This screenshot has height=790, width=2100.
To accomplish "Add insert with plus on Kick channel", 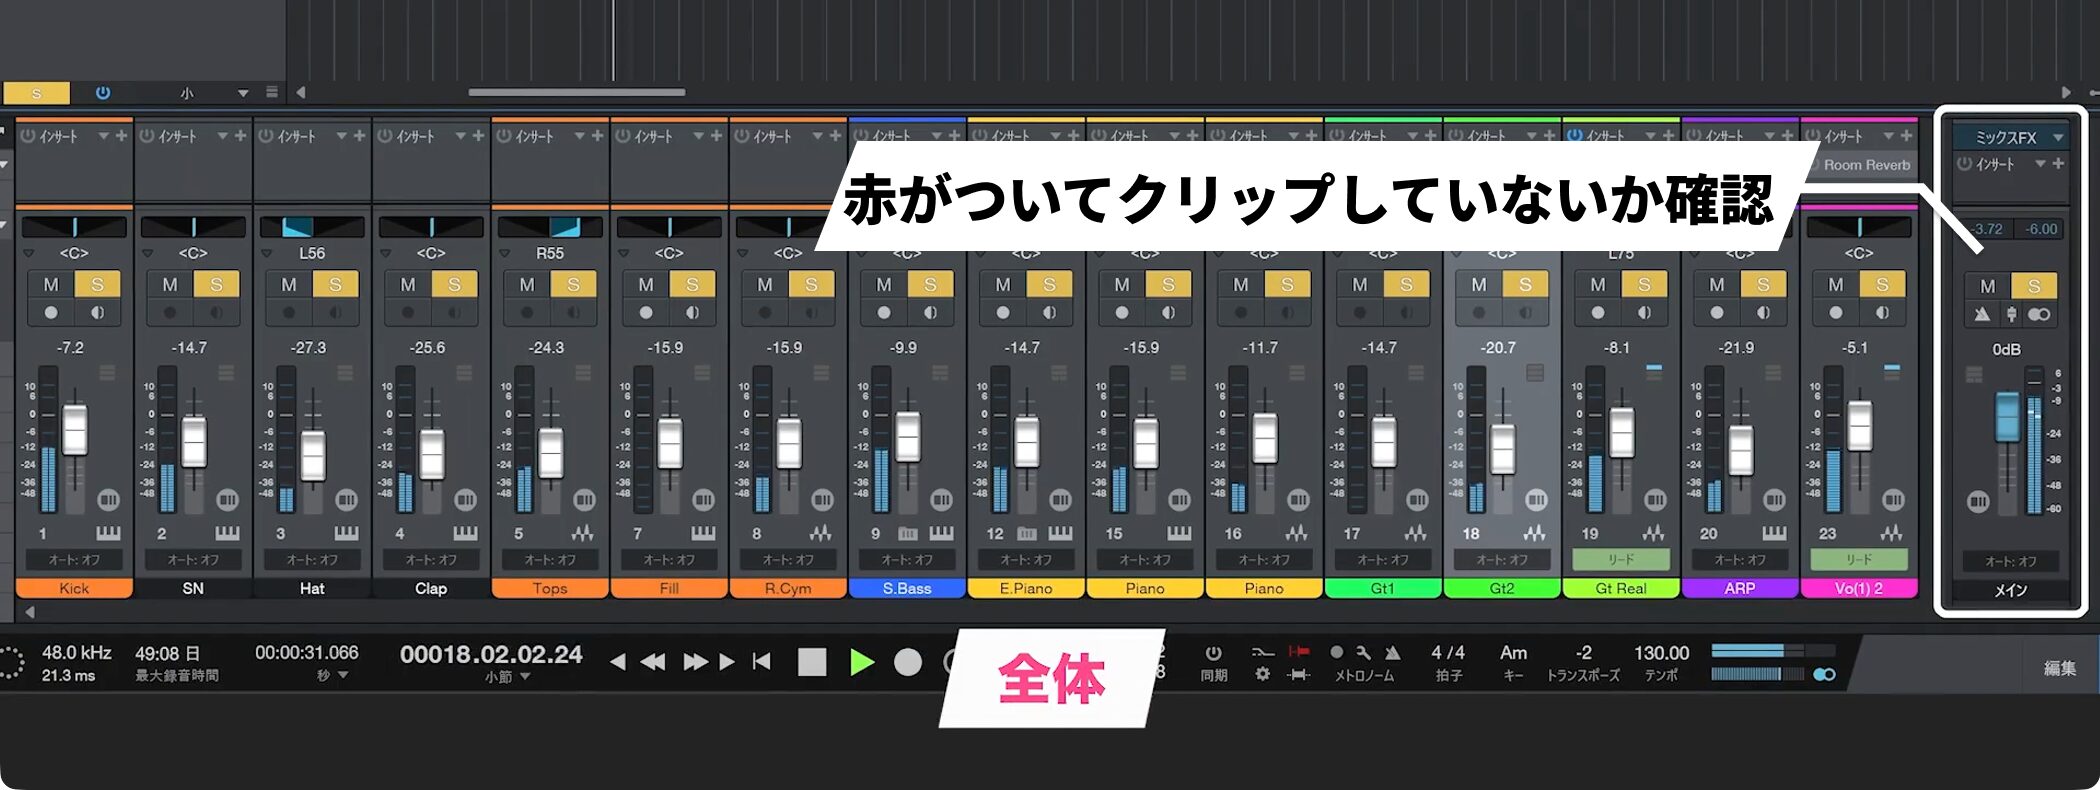I will click(121, 136).
